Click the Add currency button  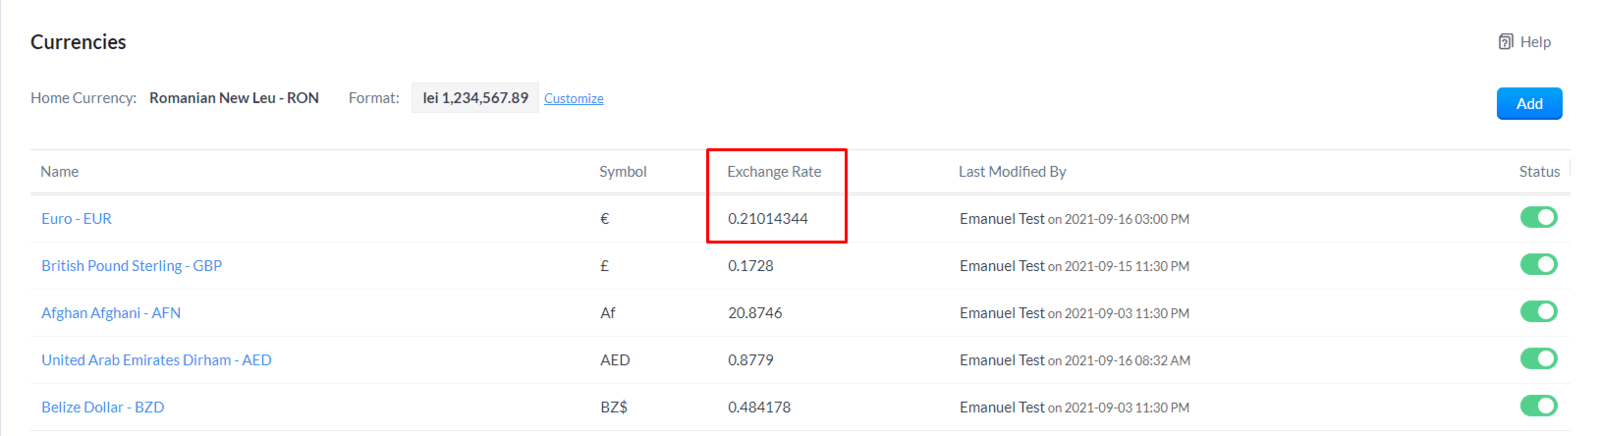[1529, 104]
